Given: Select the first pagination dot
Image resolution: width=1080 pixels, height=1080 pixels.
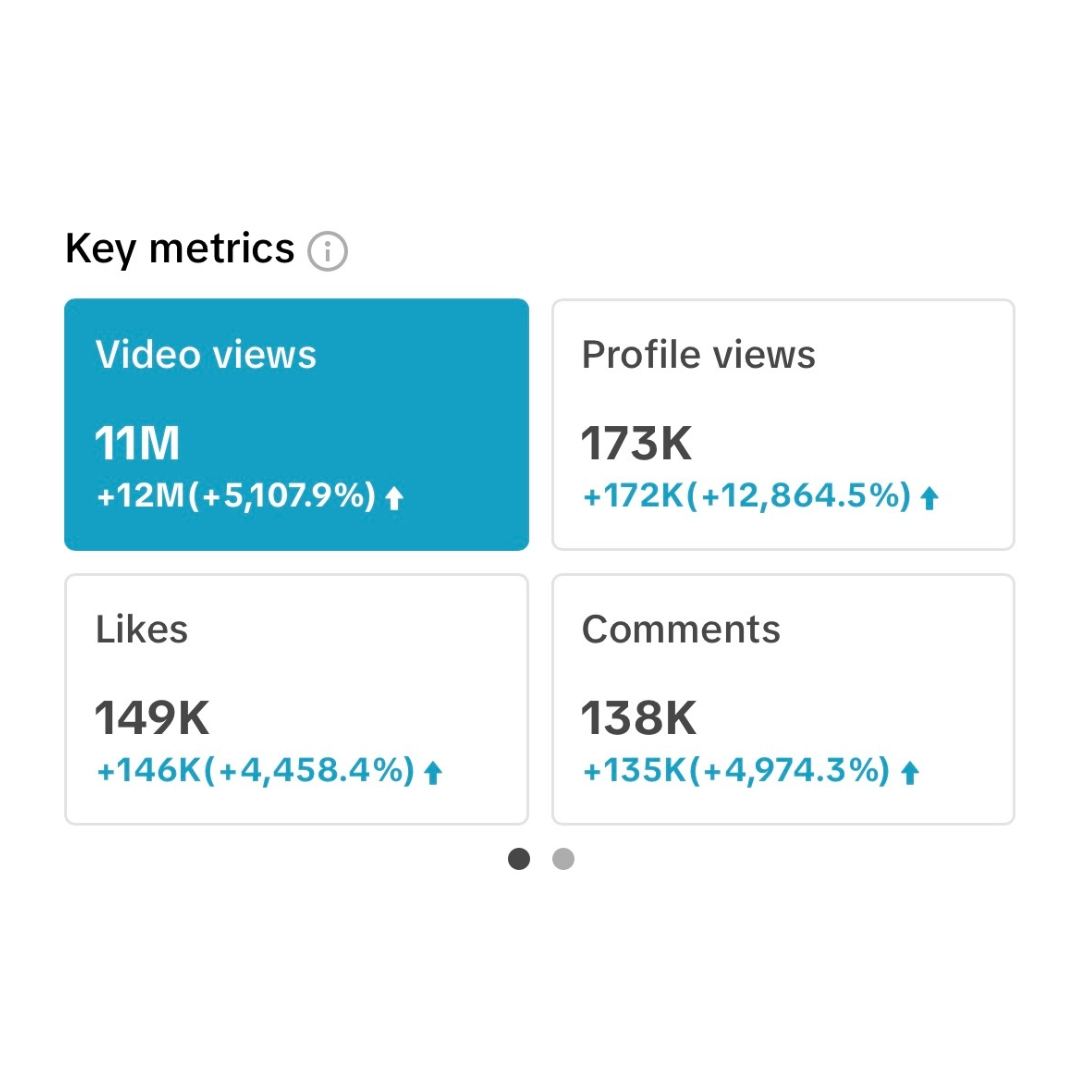Looking at the screenshot, I should pos(519,859).
